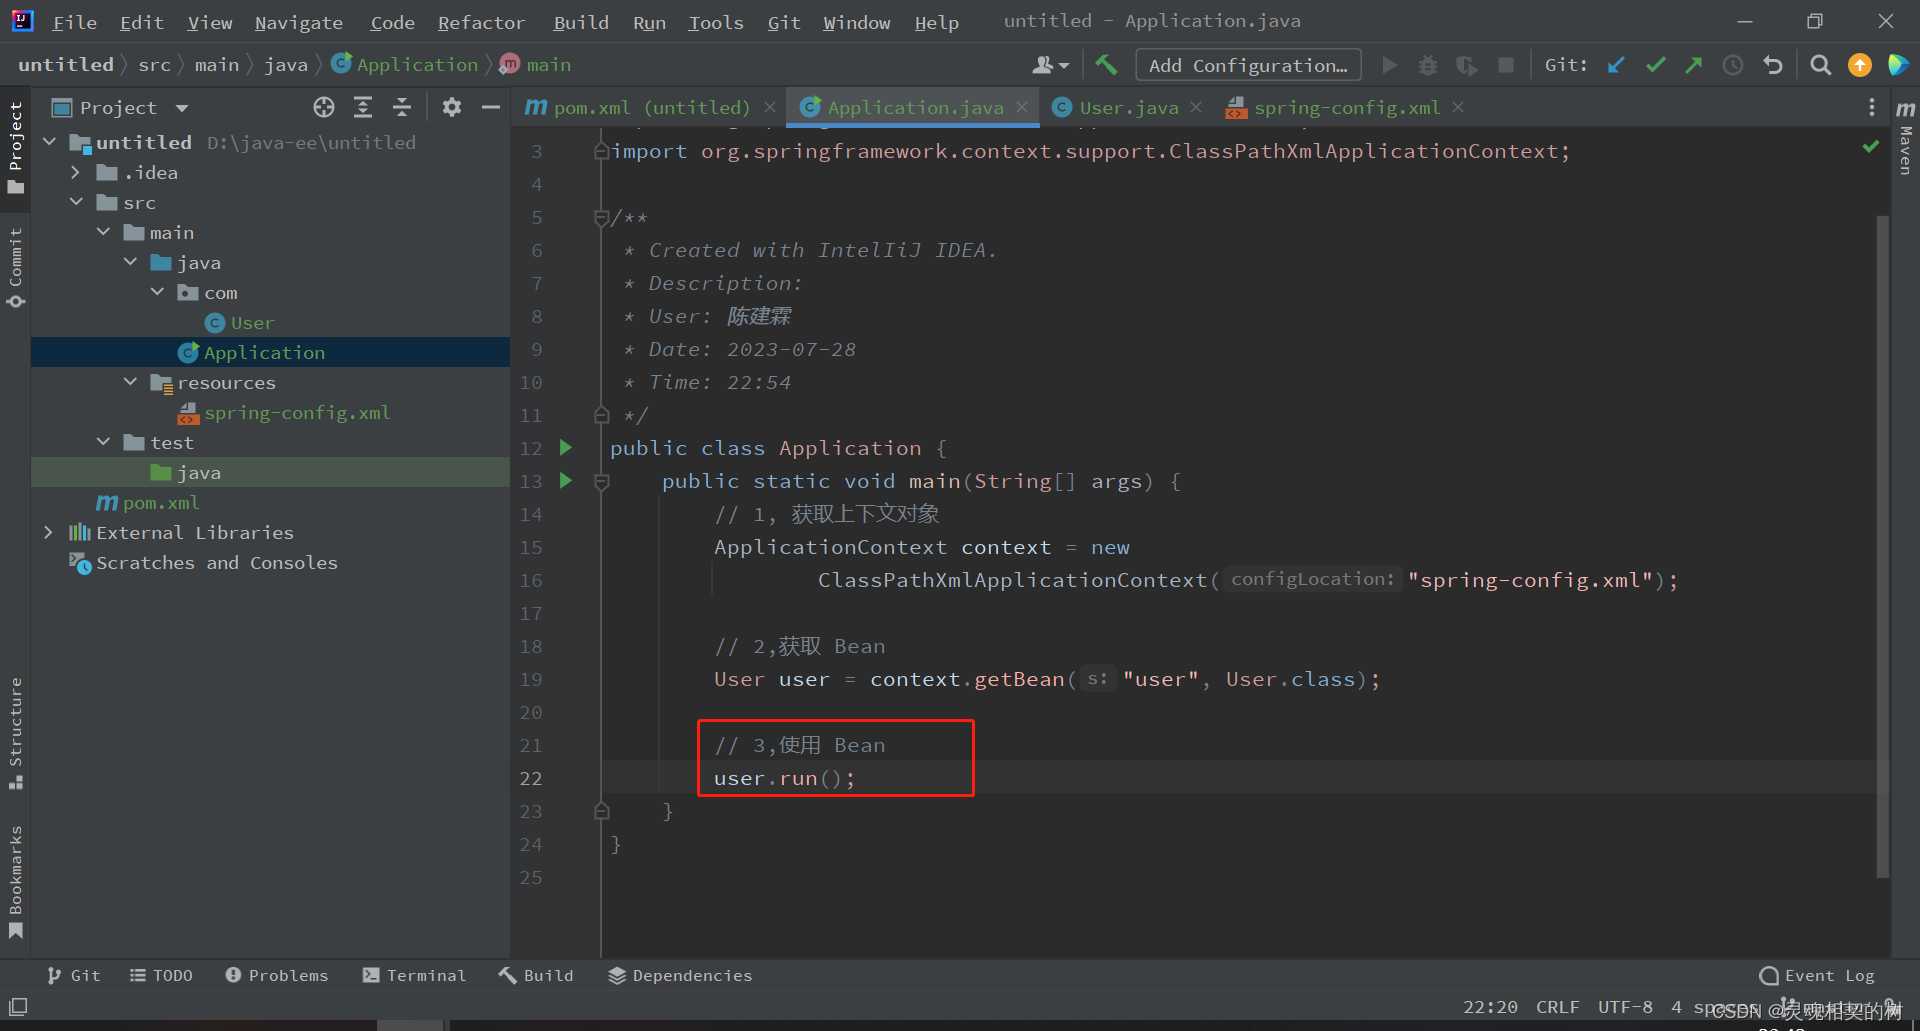Toggle the Project tool window stripe button
Image resolution: width=1920 pixels, height=1031 pixels.
click(15, 147)
